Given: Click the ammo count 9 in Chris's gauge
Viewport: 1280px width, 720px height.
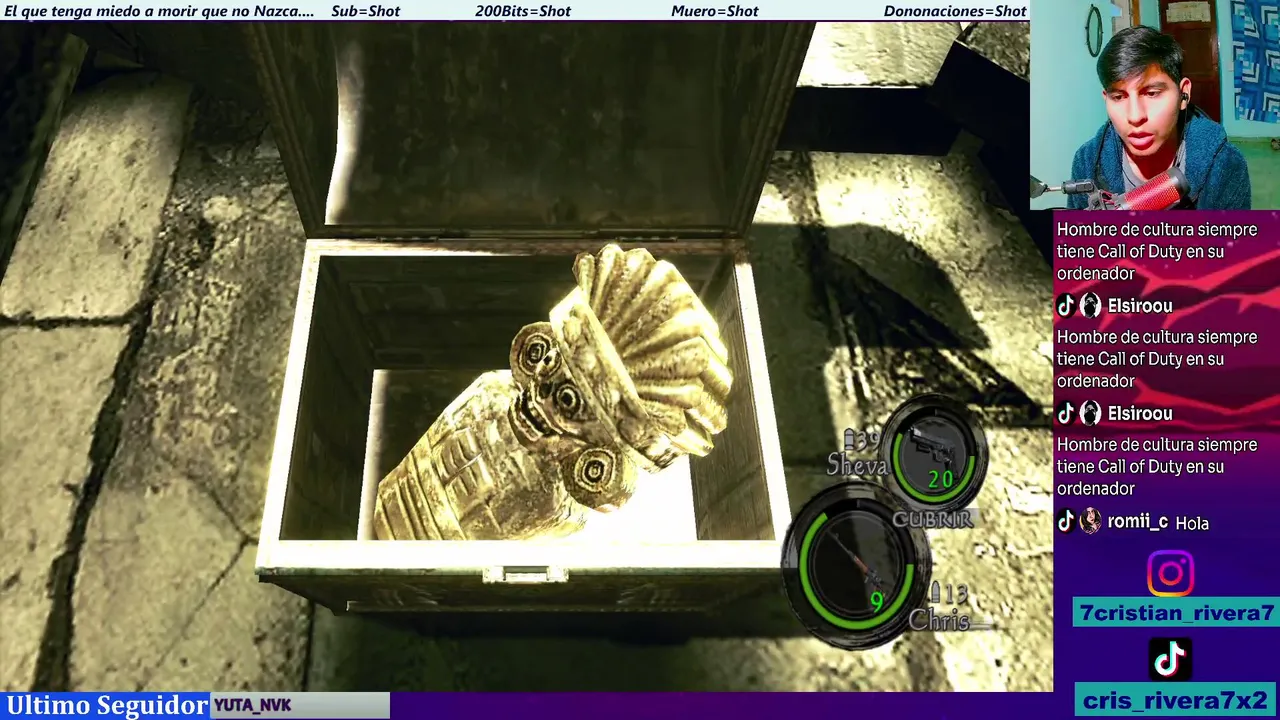Looking at the screenshot, I should point(876,602).
